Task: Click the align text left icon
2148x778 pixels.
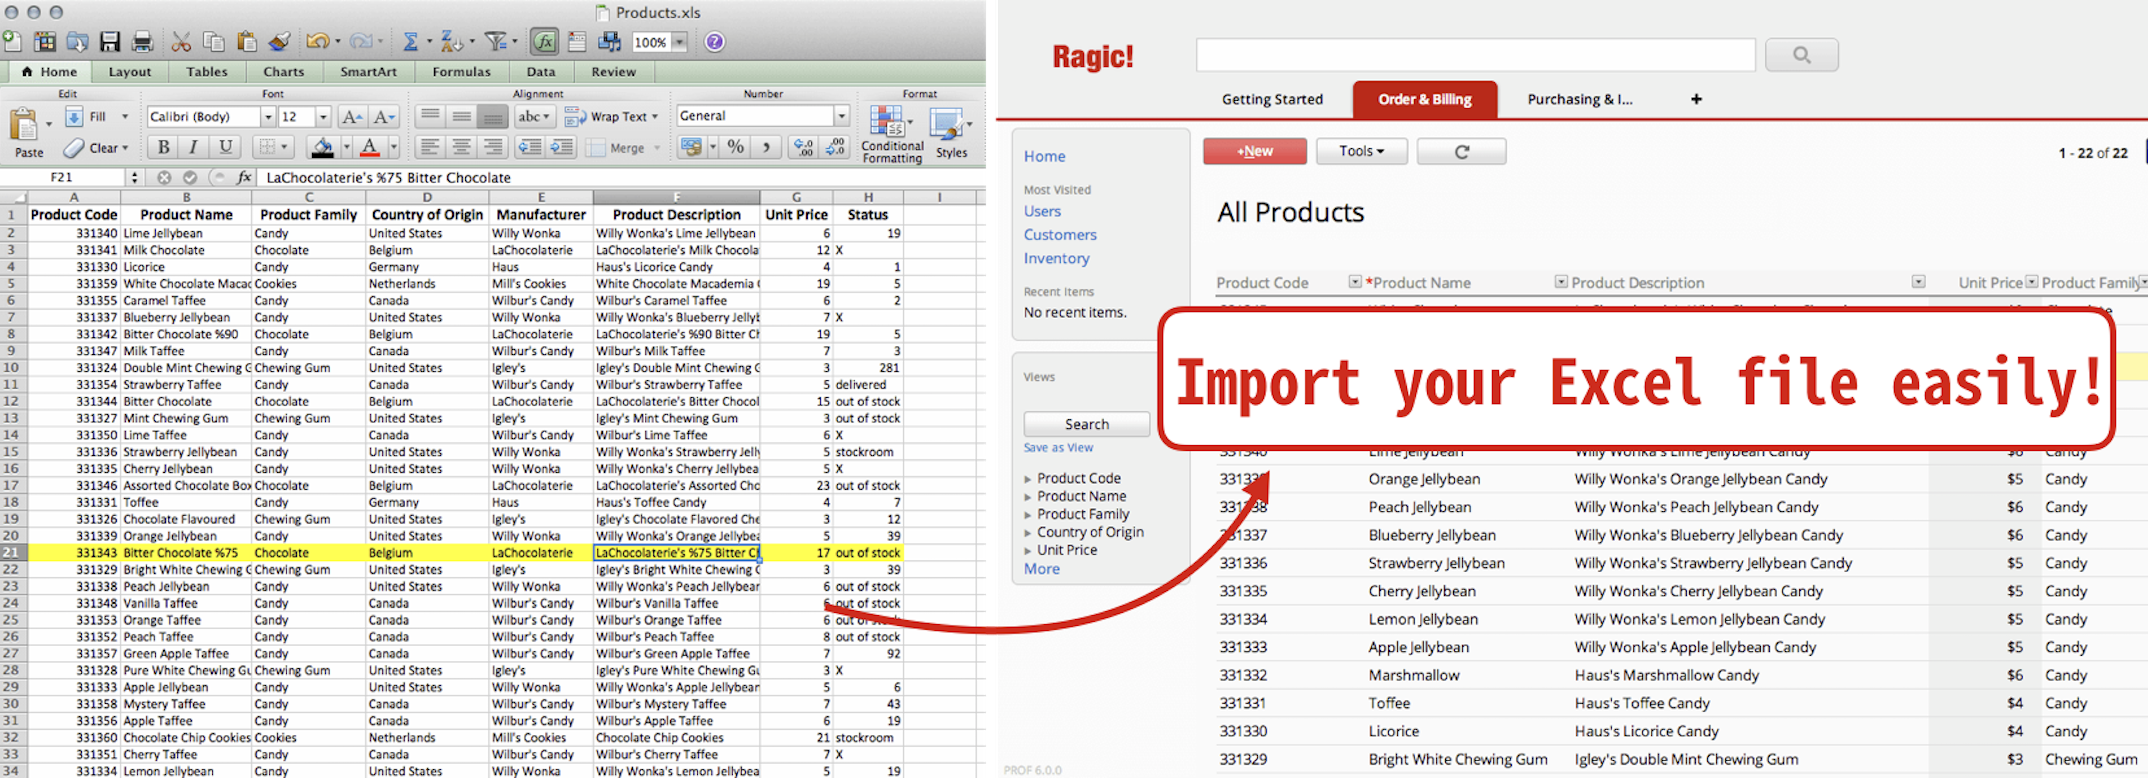Action: click(430, 147)
